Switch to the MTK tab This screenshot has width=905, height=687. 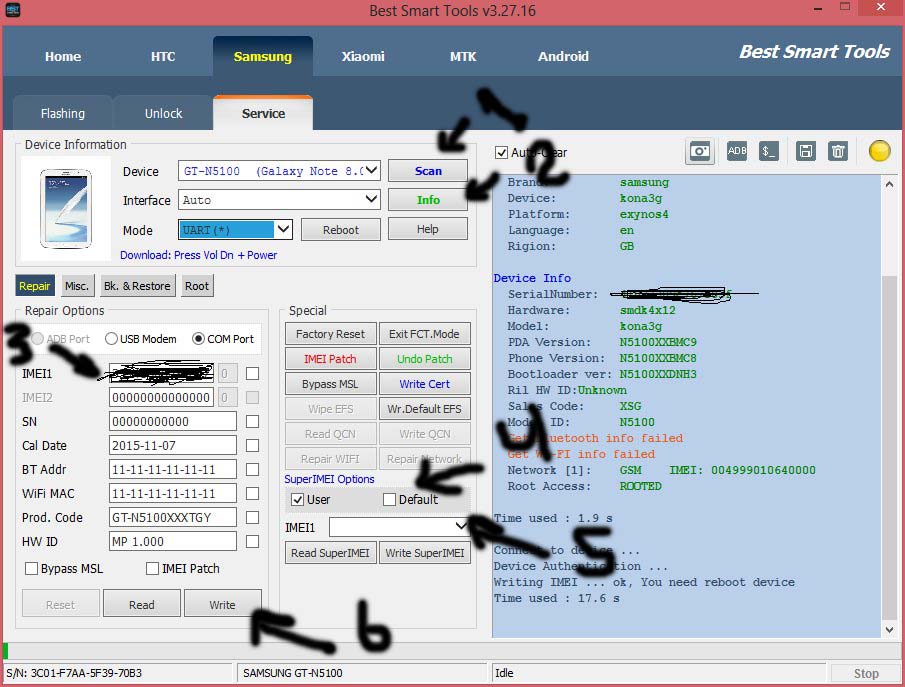pyautogui.click(x=463, y=57)
